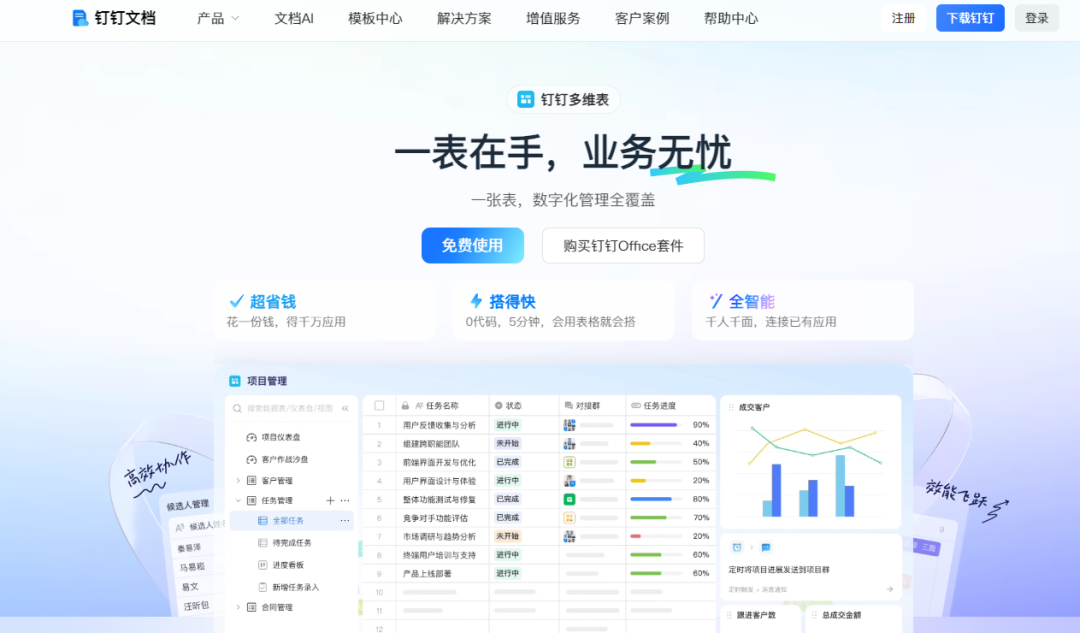Screen dimensions: 1080x633
Task: Click the 钉钉多维表 badge icon
Action: pyautogui.click(x=526, y=100)
